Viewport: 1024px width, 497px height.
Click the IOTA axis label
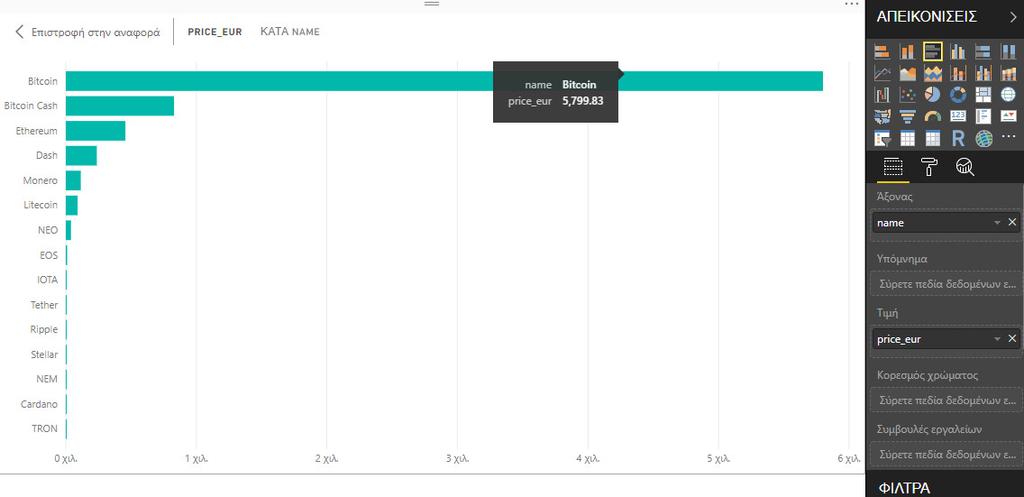[x=48, y=280]
